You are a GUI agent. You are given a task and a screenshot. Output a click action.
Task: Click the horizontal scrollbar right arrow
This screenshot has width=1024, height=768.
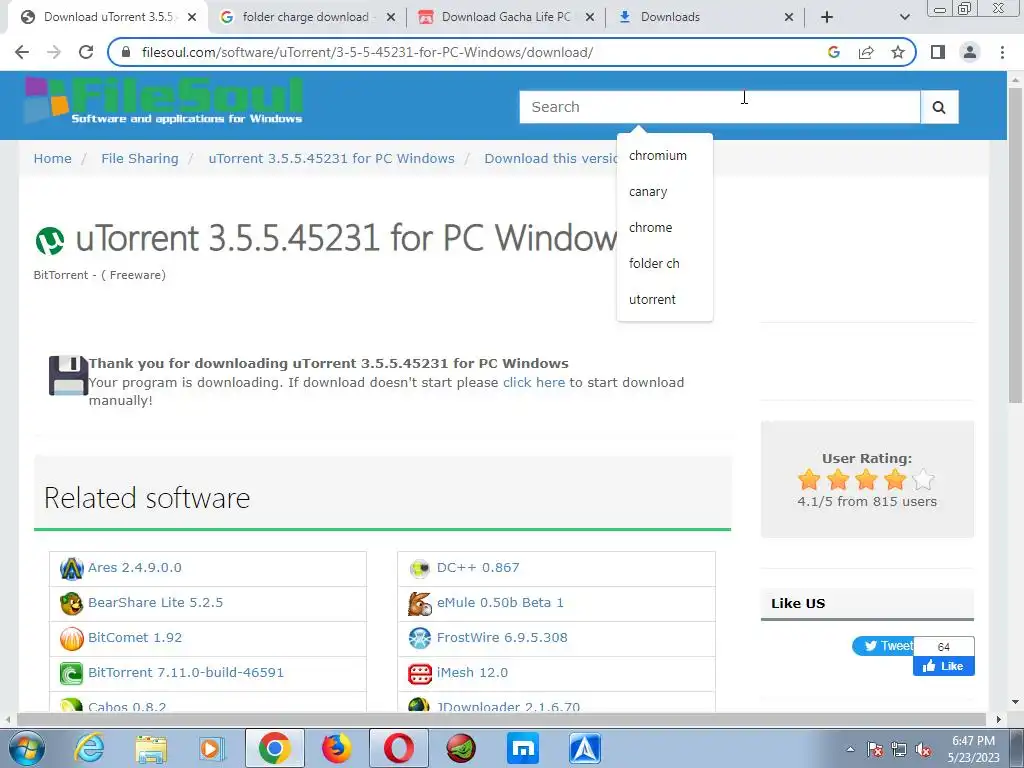[998, 720]
